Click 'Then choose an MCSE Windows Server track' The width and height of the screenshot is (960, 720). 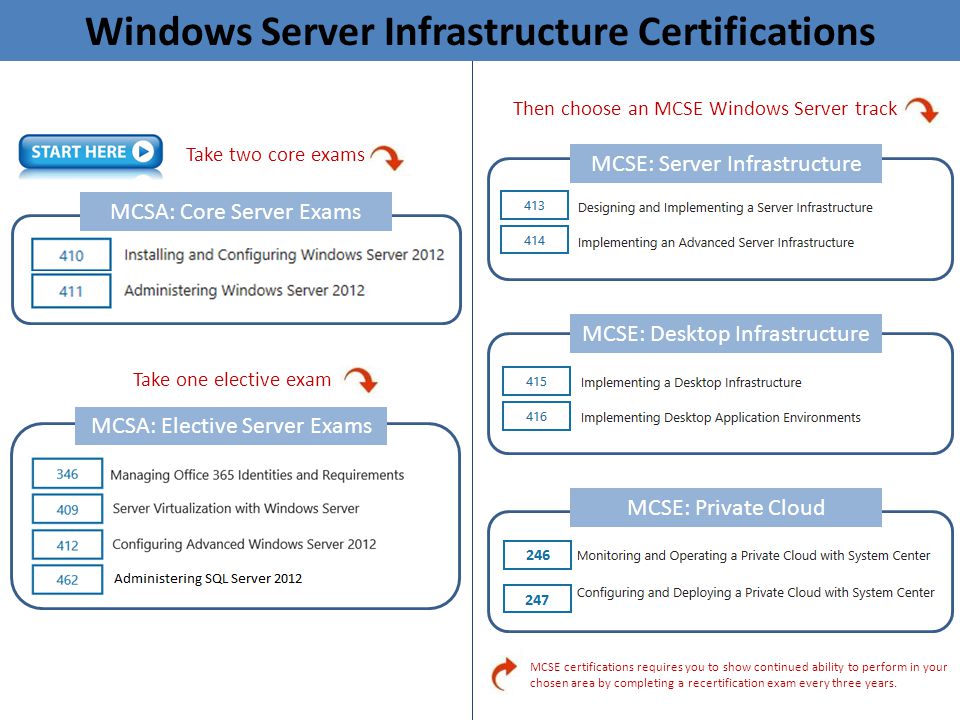click(705, 108)
